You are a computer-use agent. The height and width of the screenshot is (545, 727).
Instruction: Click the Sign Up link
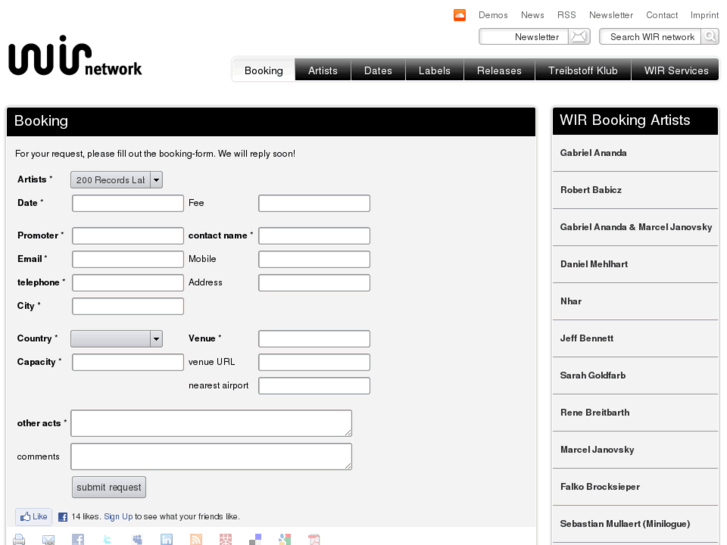(x=118, y=516)
